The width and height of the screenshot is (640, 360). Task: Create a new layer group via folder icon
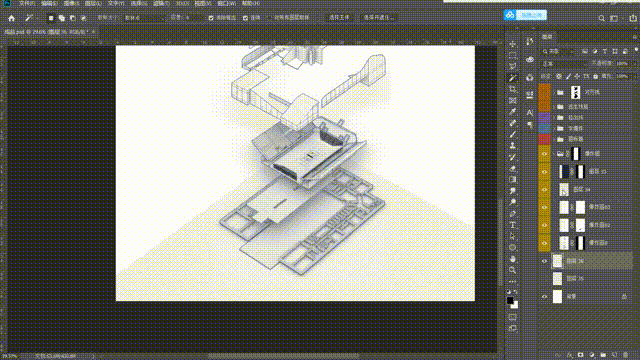coord(603,355)
